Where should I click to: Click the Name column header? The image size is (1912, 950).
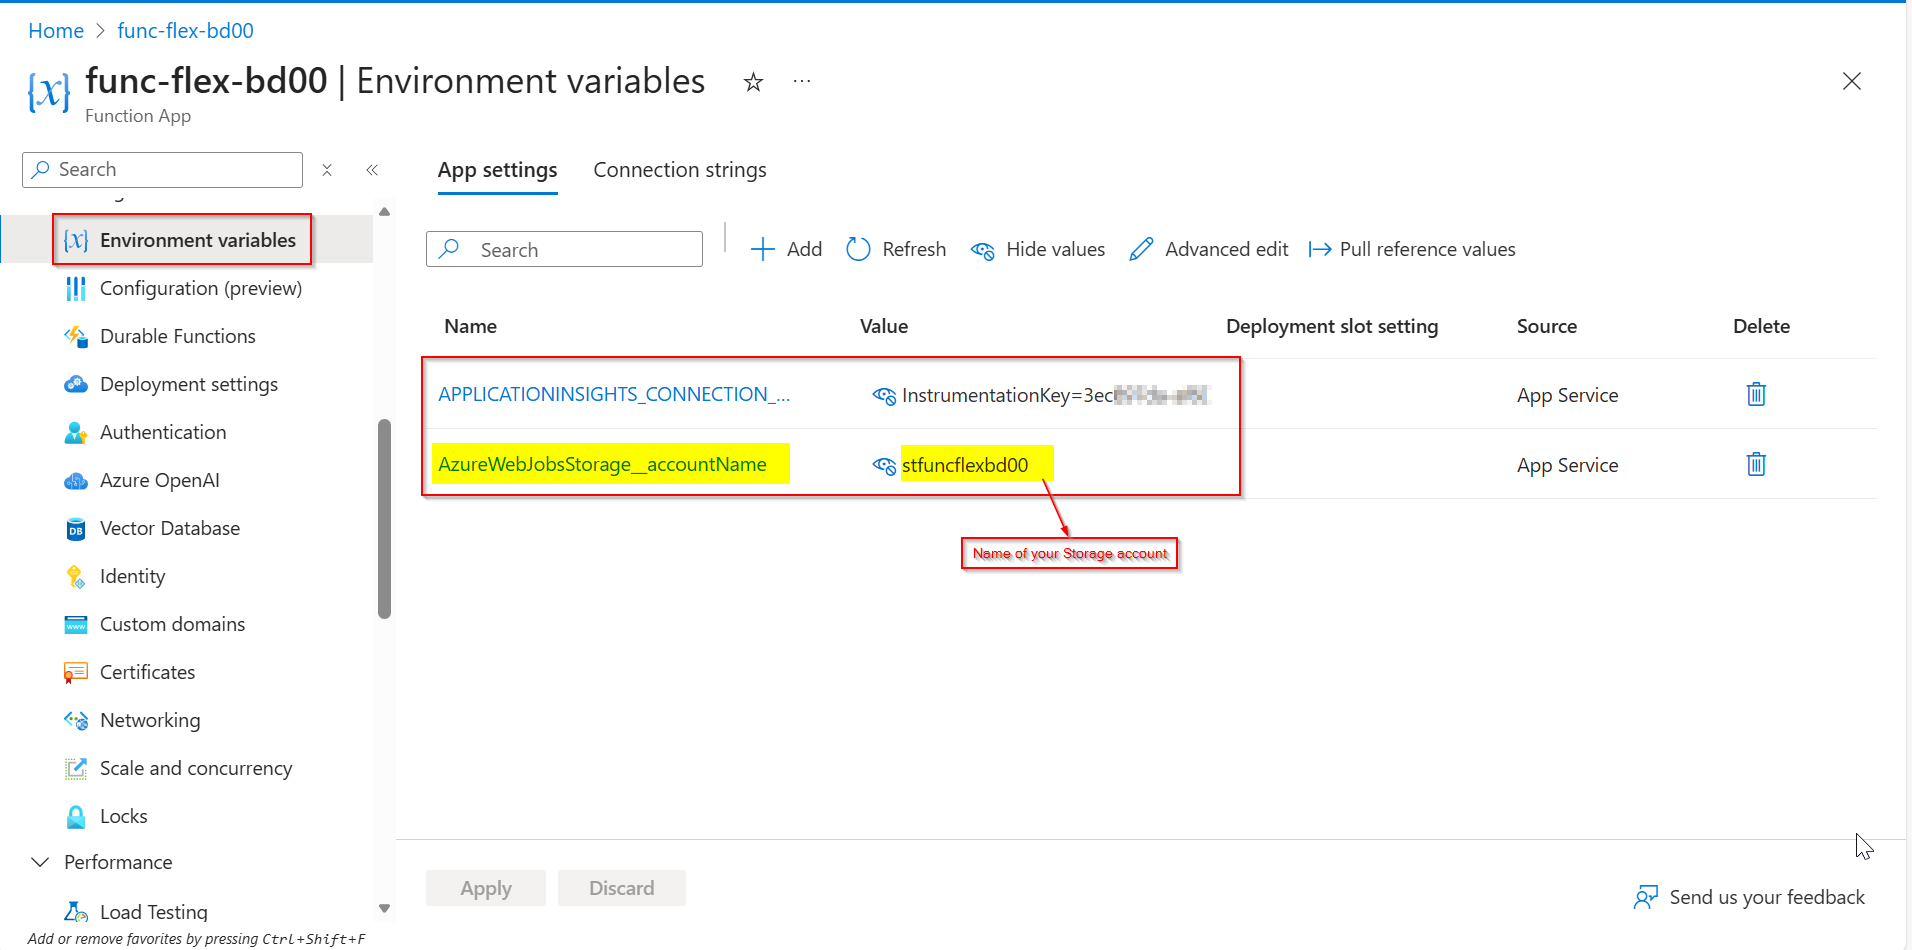point(470,326)
